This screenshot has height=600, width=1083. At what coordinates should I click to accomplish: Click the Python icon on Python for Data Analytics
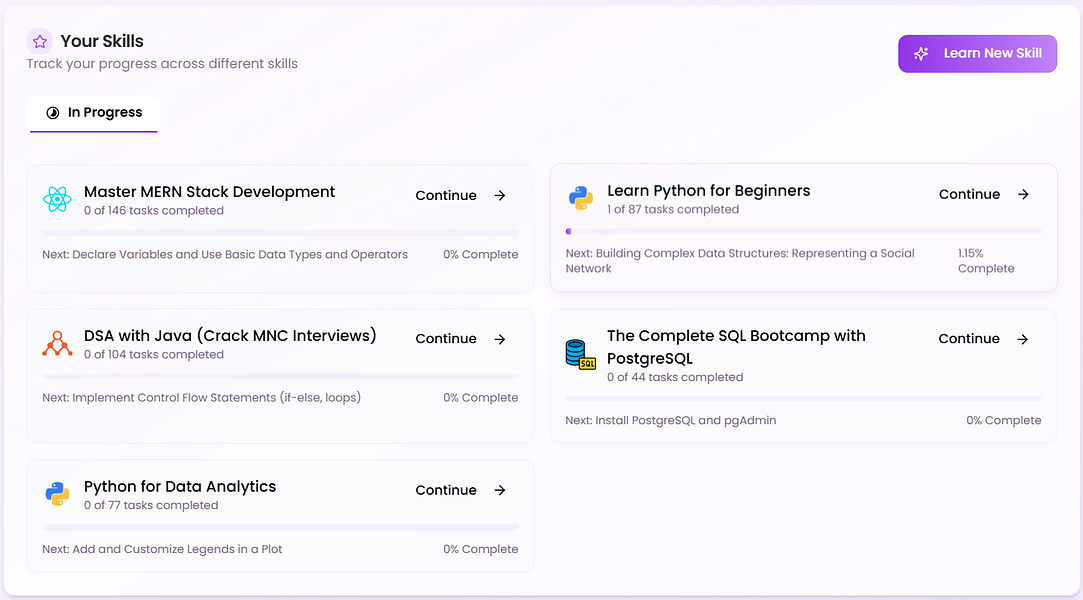pyautogui.click(x=58, y=495)
